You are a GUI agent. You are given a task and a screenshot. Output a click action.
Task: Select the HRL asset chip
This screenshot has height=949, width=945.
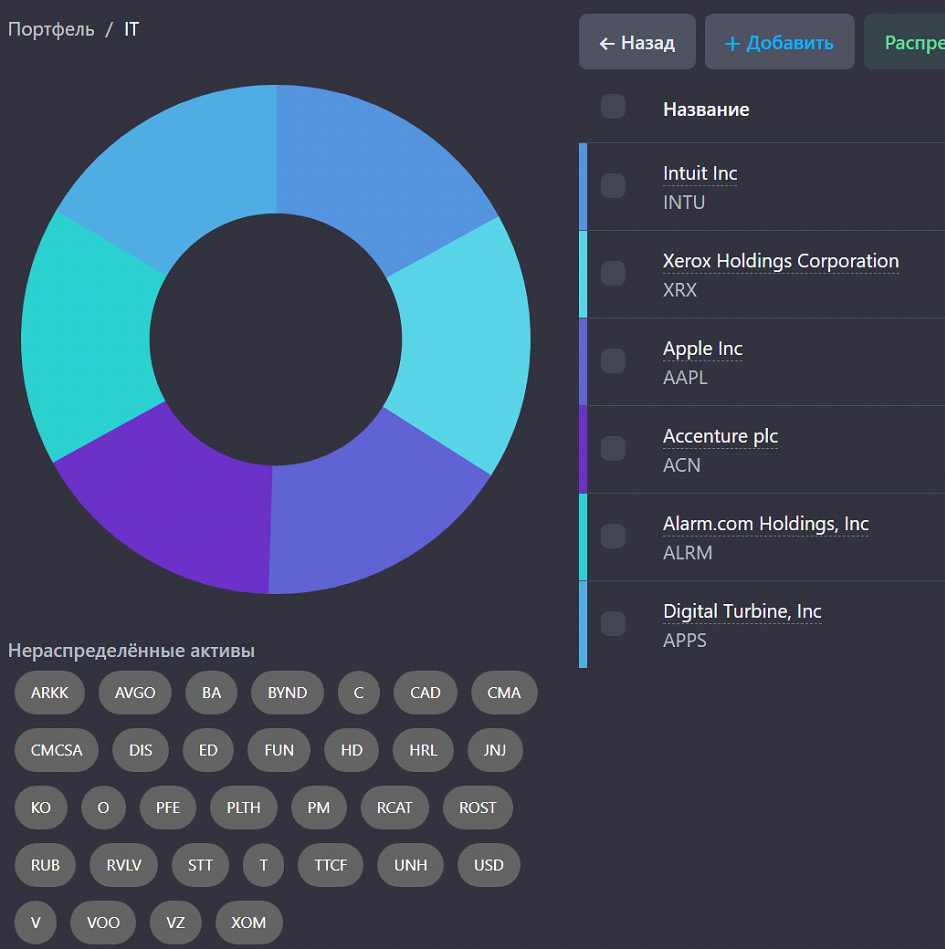pos(423,750)
